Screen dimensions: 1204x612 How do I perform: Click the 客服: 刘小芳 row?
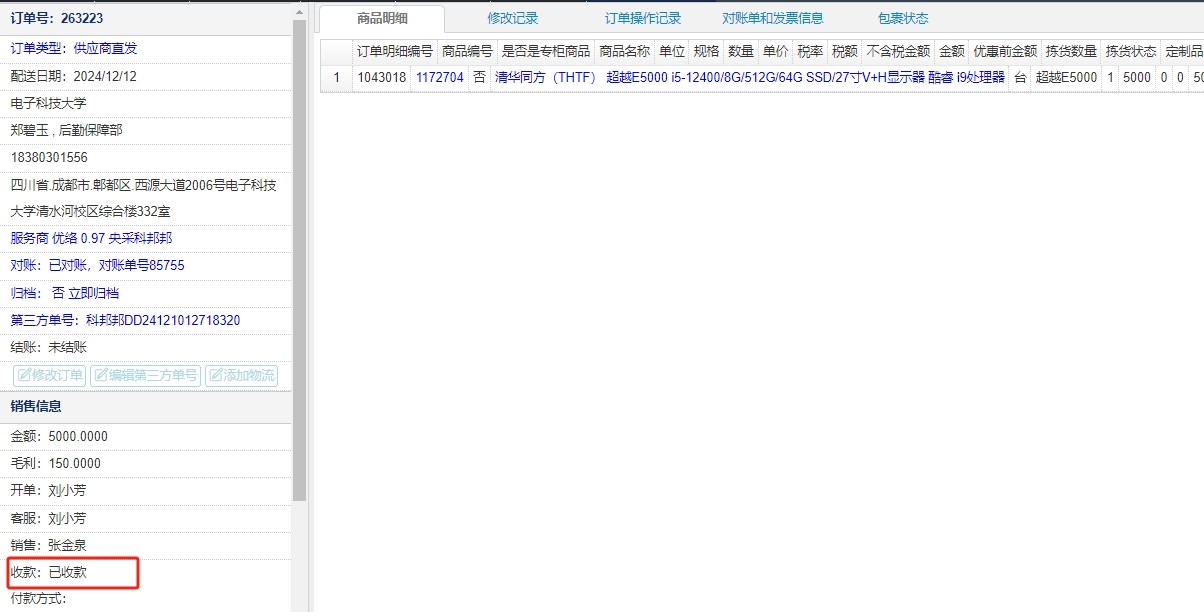point(146,518)
